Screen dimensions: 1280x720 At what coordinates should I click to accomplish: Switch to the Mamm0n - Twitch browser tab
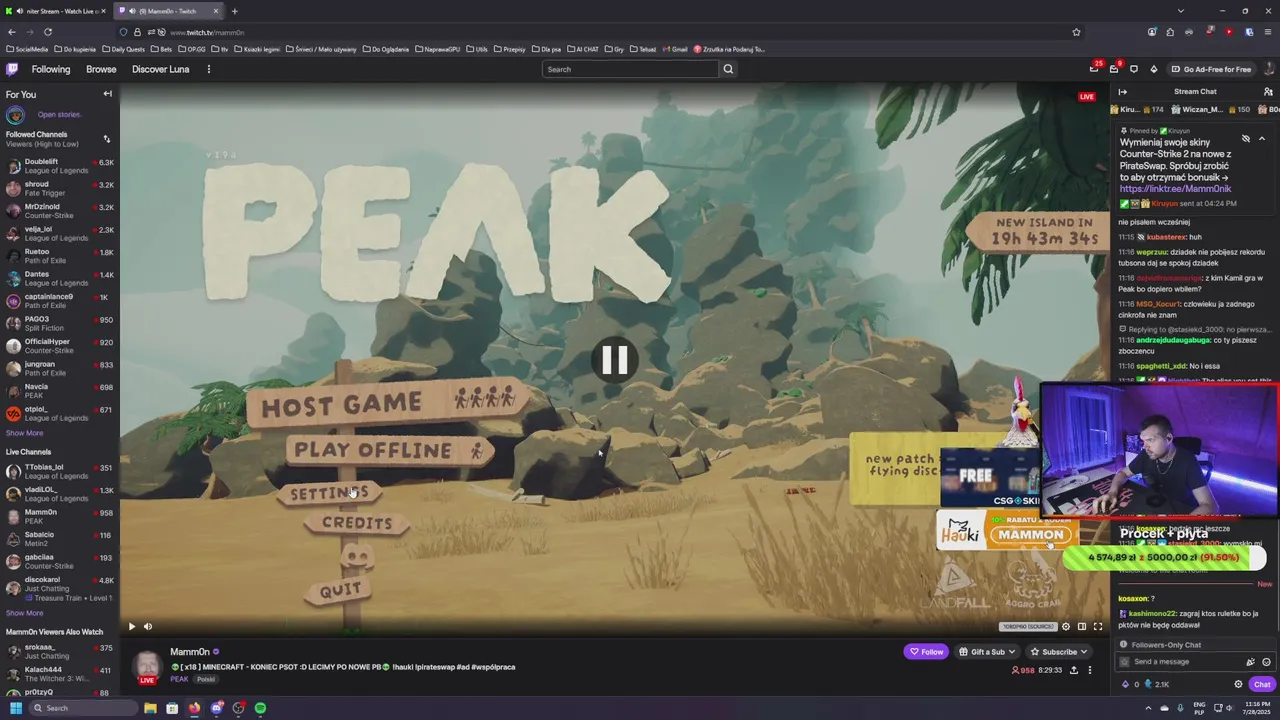(168, 11)
